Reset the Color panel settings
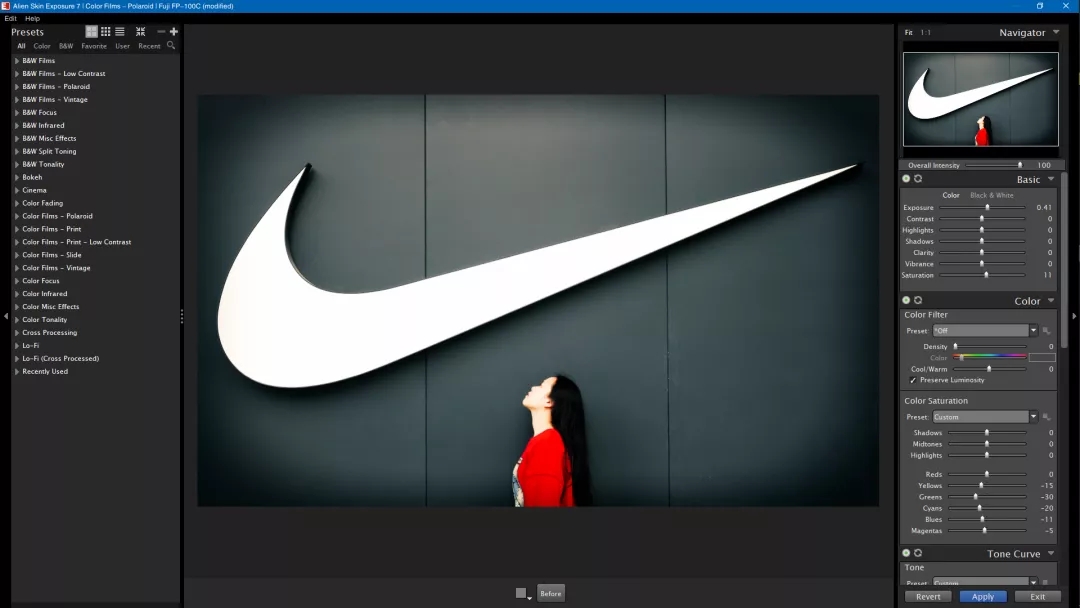The height and width of the screenshot is (608, 1080). tap(918, 300)
